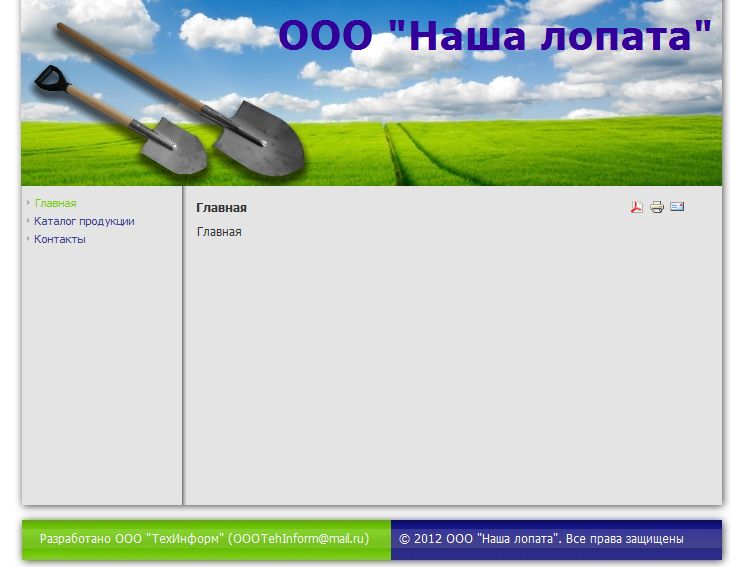The width and height of the screenshot is (748, 567).
Task: Go to the Контакты page
Action: point(60,239)
